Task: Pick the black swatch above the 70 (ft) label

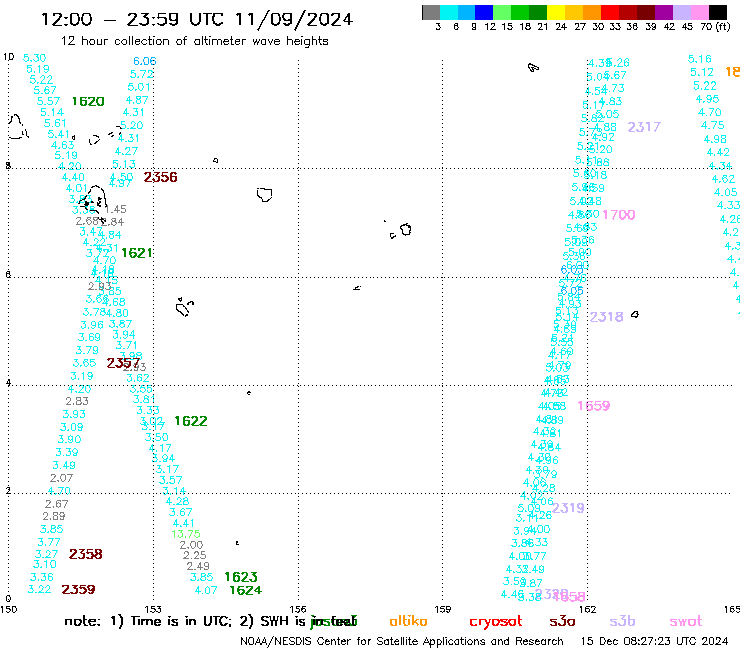Action: coord(718,12)
